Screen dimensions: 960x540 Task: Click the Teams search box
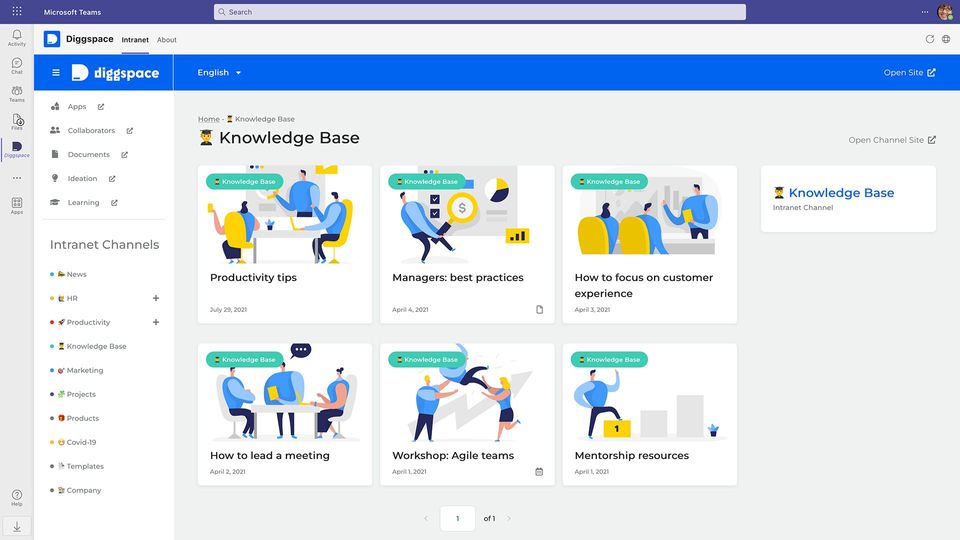click(x=479, y=12)
